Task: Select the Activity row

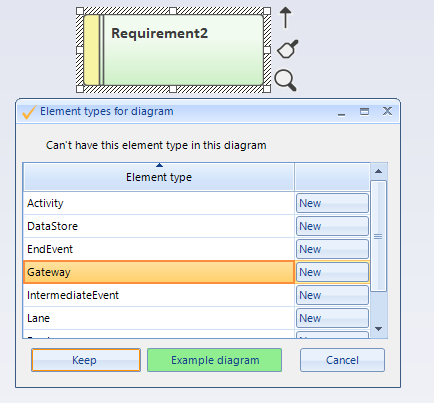Action: click(x=159, y=203)
